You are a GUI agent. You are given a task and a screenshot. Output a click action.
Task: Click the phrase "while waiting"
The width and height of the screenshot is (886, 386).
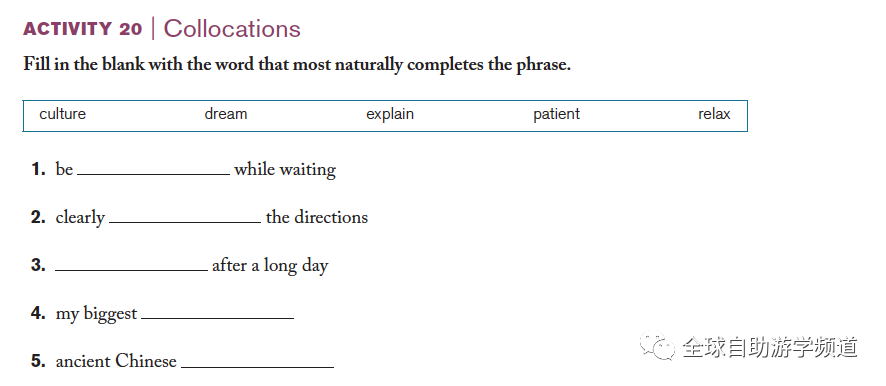(285, 170)
